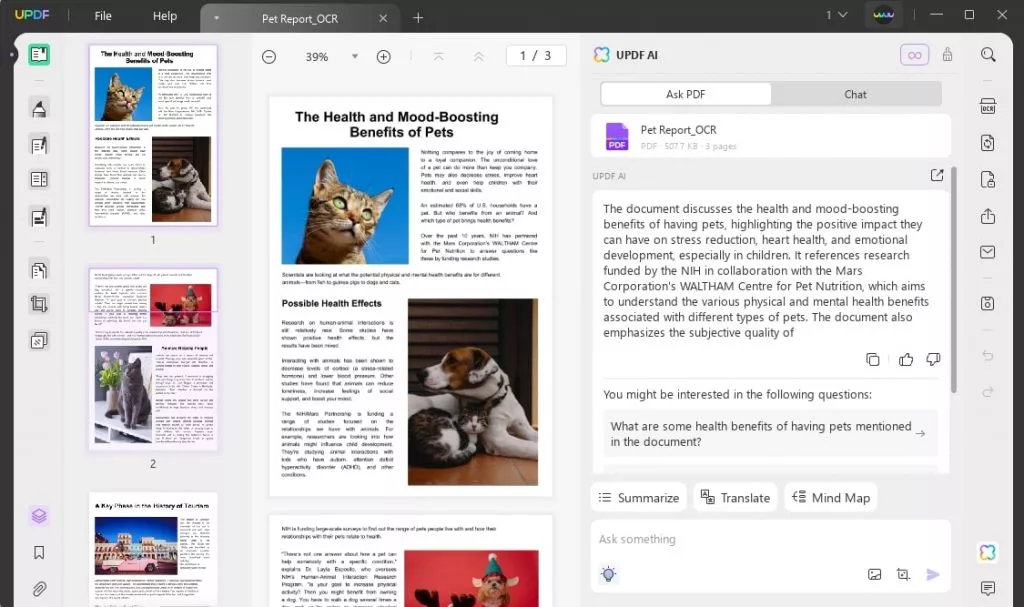Screen dimensions: 1024x607
Task: Open the comments panel icon at bottom right
Action: click(988, 588)
